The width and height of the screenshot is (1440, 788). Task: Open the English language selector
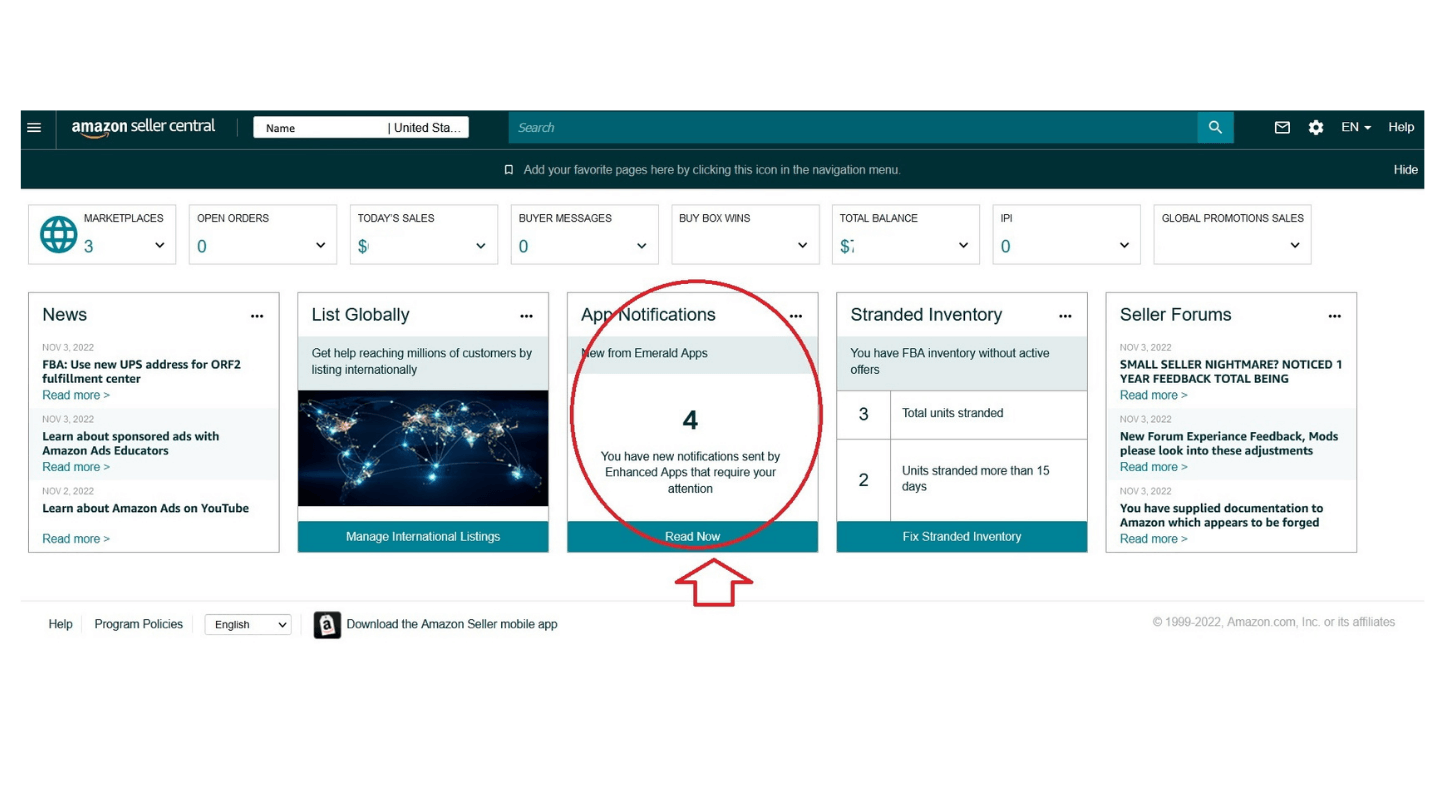click(x=247, y=624)
